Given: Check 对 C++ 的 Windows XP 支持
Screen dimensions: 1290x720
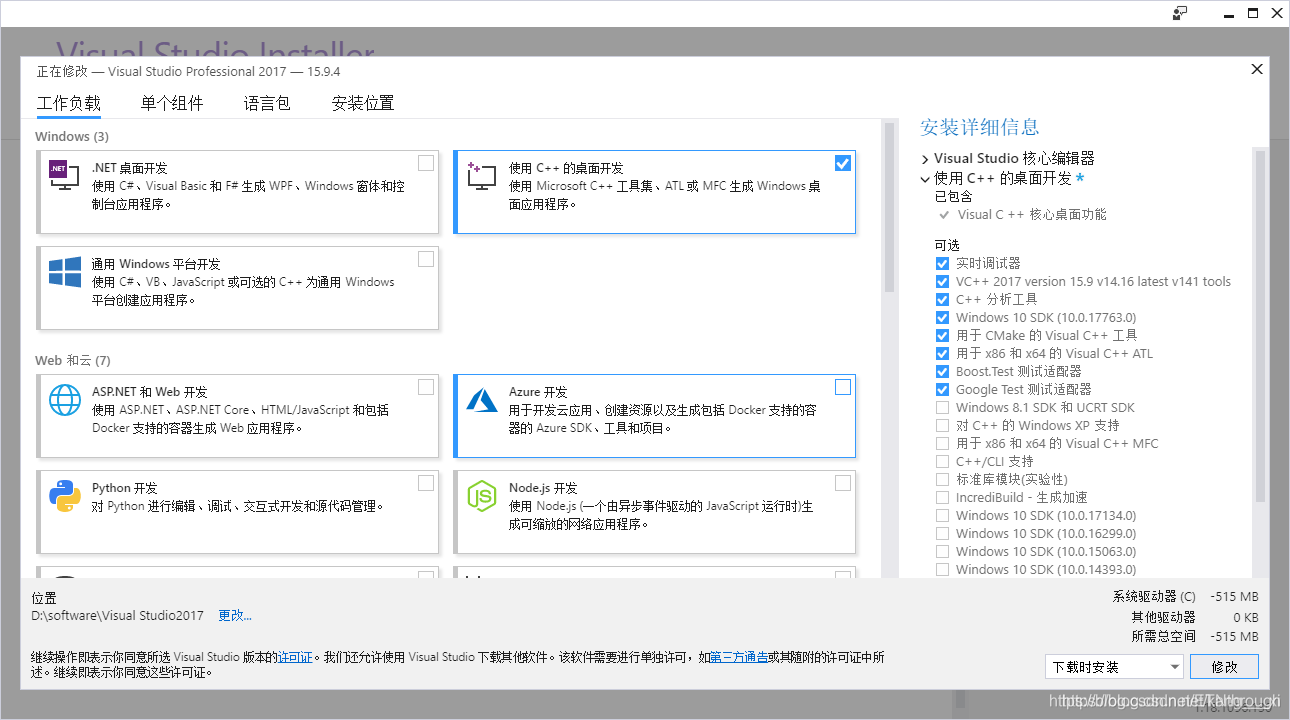Looking at the screenshot, I should point(942,425).
